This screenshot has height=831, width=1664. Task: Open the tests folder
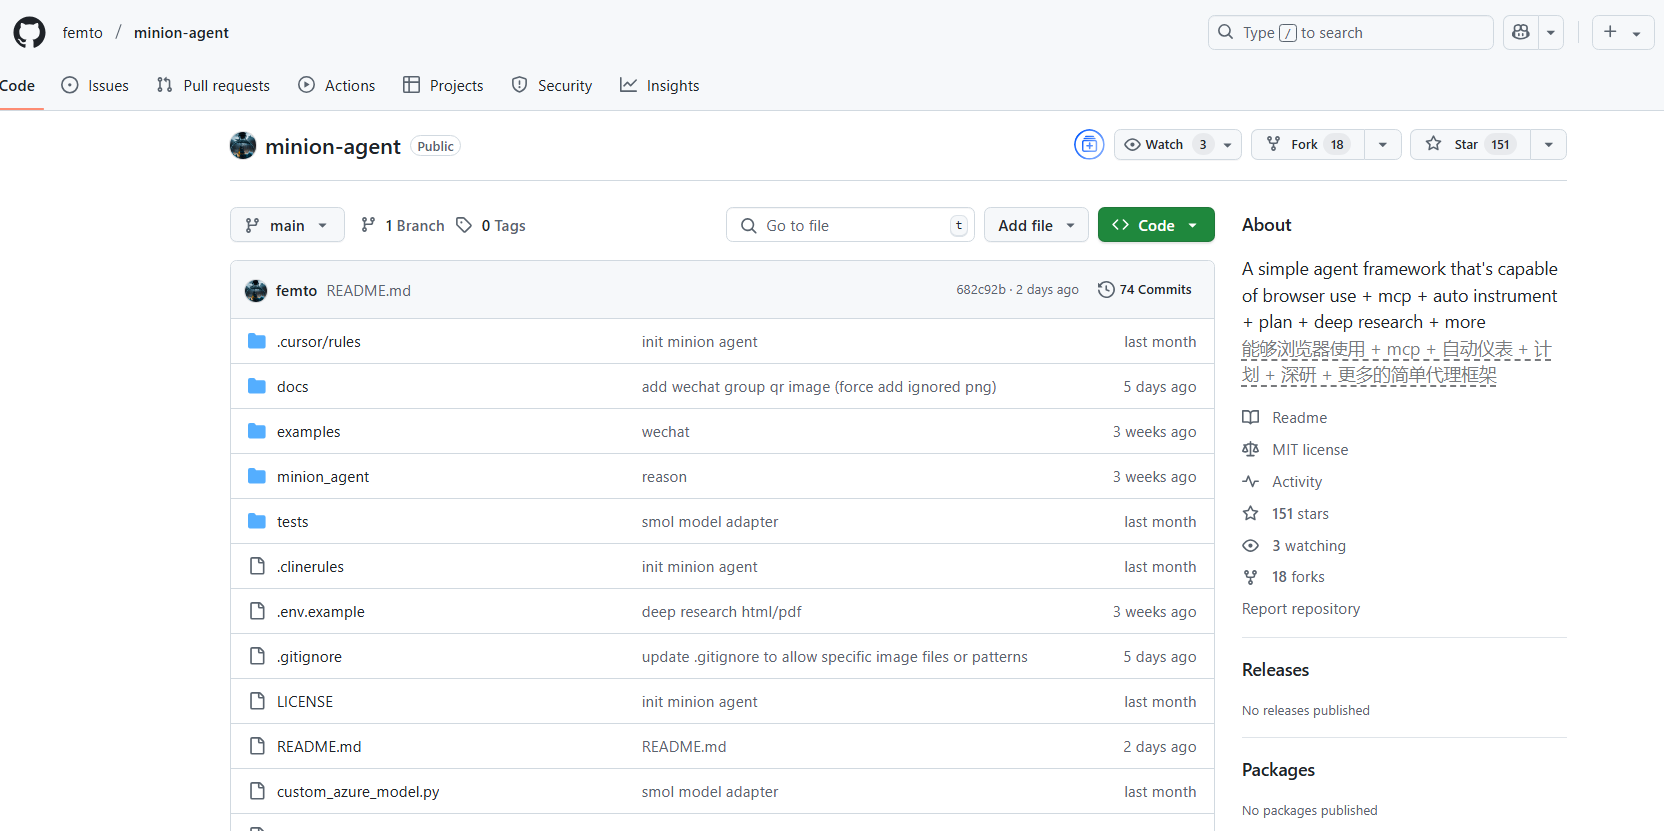(293, 521)
